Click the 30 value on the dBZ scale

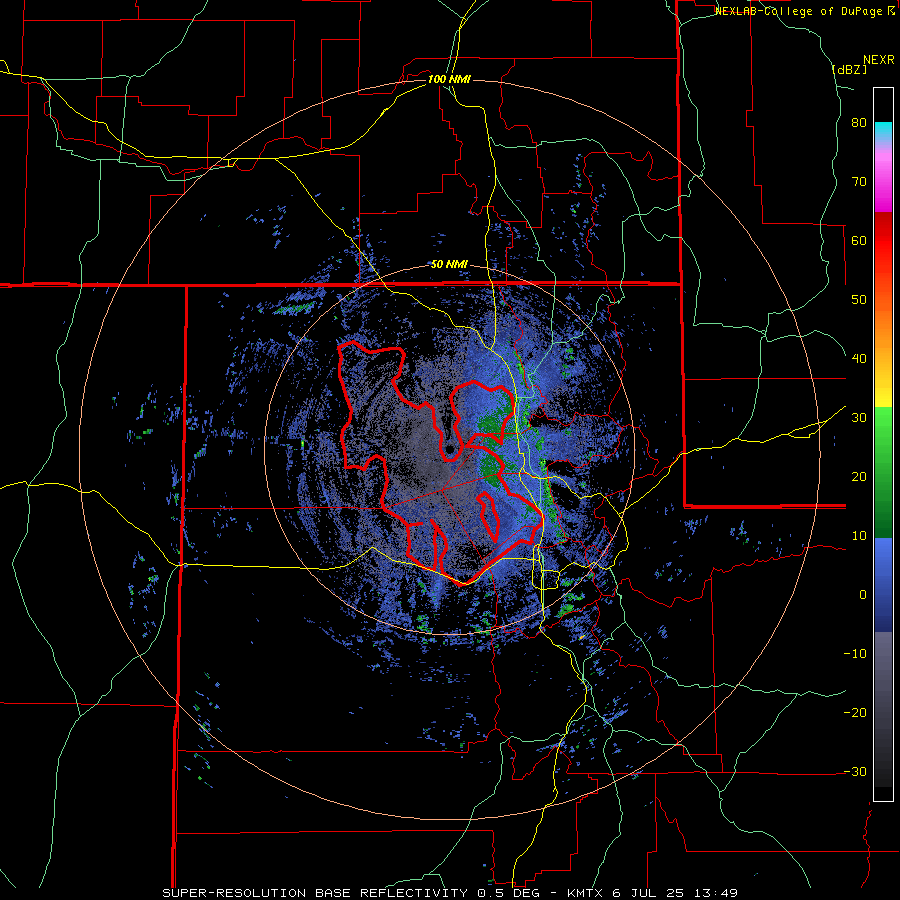[x=859, y=418]
